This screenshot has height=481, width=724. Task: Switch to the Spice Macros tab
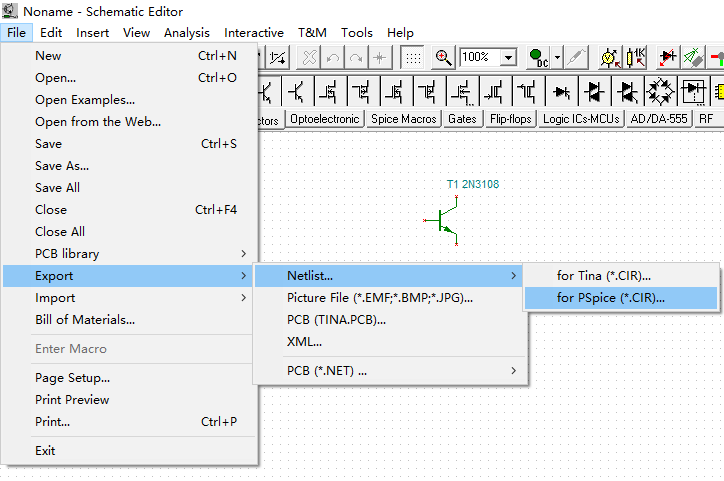[404, 119]
